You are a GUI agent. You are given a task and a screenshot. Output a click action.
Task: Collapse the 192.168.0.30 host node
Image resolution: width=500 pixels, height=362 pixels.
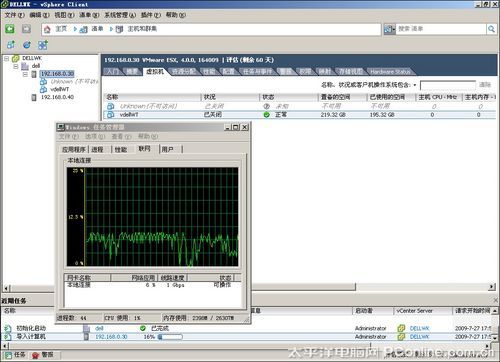(x=25, y=74)
